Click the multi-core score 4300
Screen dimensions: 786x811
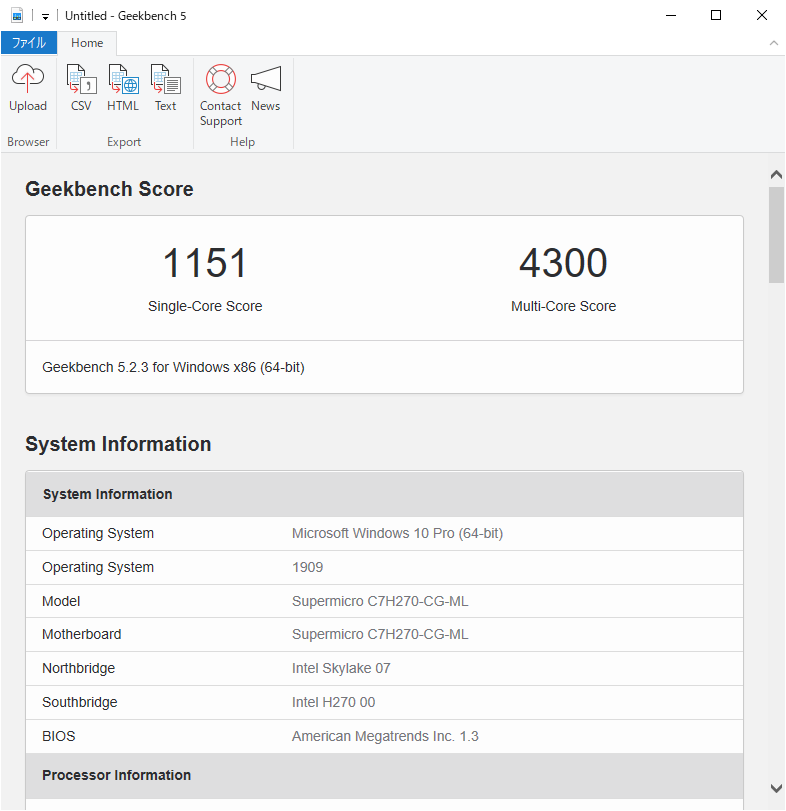point(563,263)
